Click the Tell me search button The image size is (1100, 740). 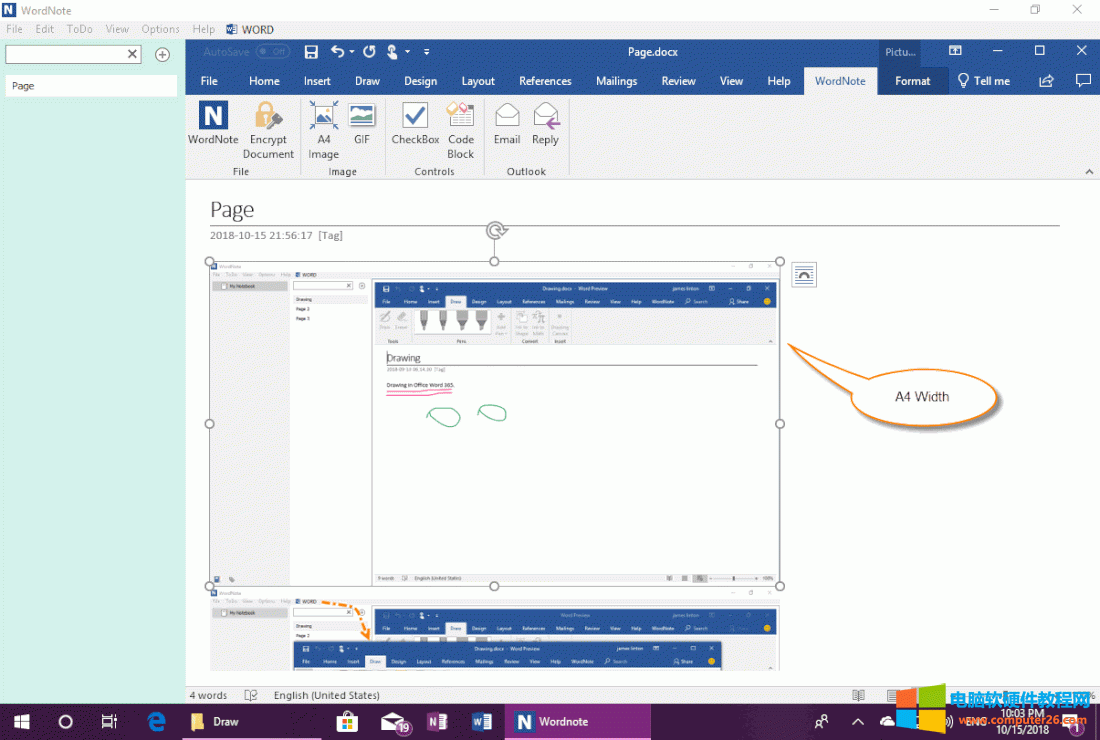pos(983,81)
